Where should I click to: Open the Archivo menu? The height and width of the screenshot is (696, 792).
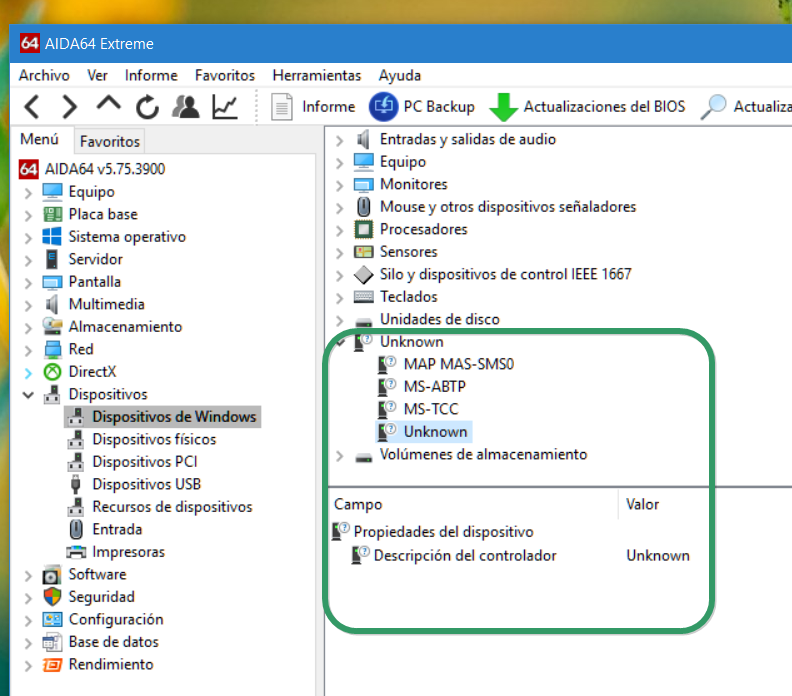44,75
